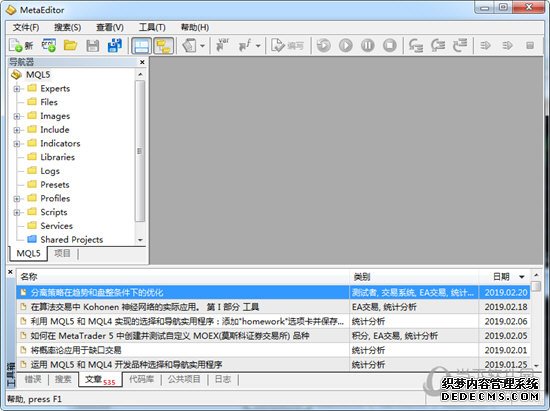Expand the Images folder
The height and width of the screenshot is (411, 550).
pyautogui.click(x=16, y=116)
